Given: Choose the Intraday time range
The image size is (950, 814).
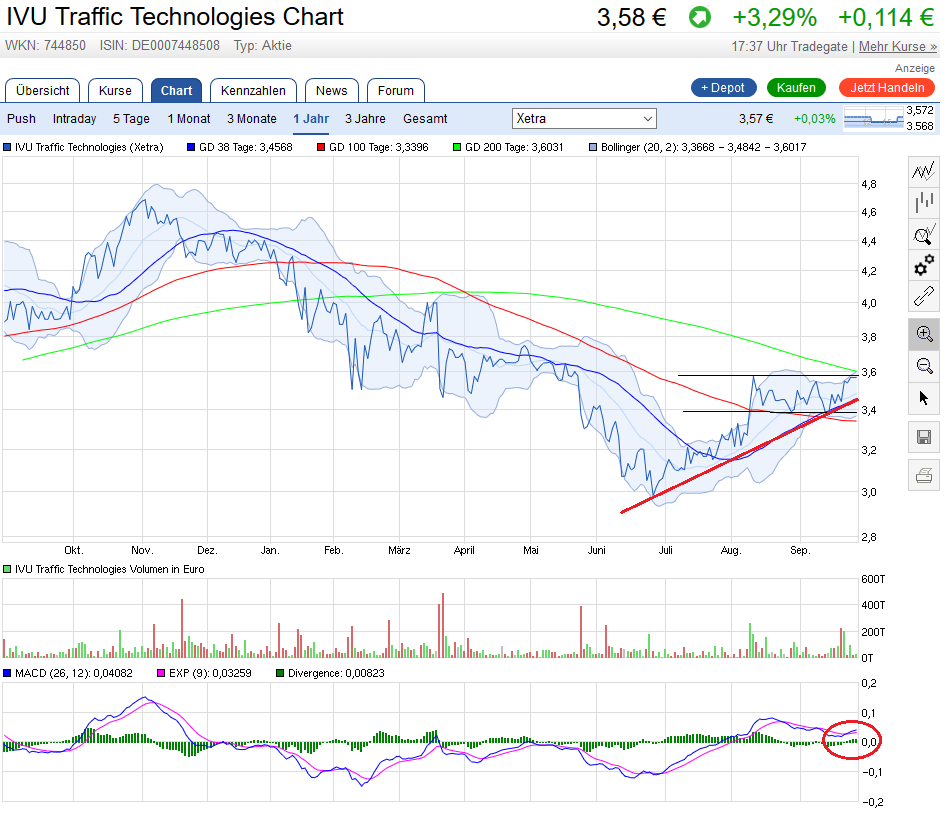Looking at the screenshot, I should (75, 118).
